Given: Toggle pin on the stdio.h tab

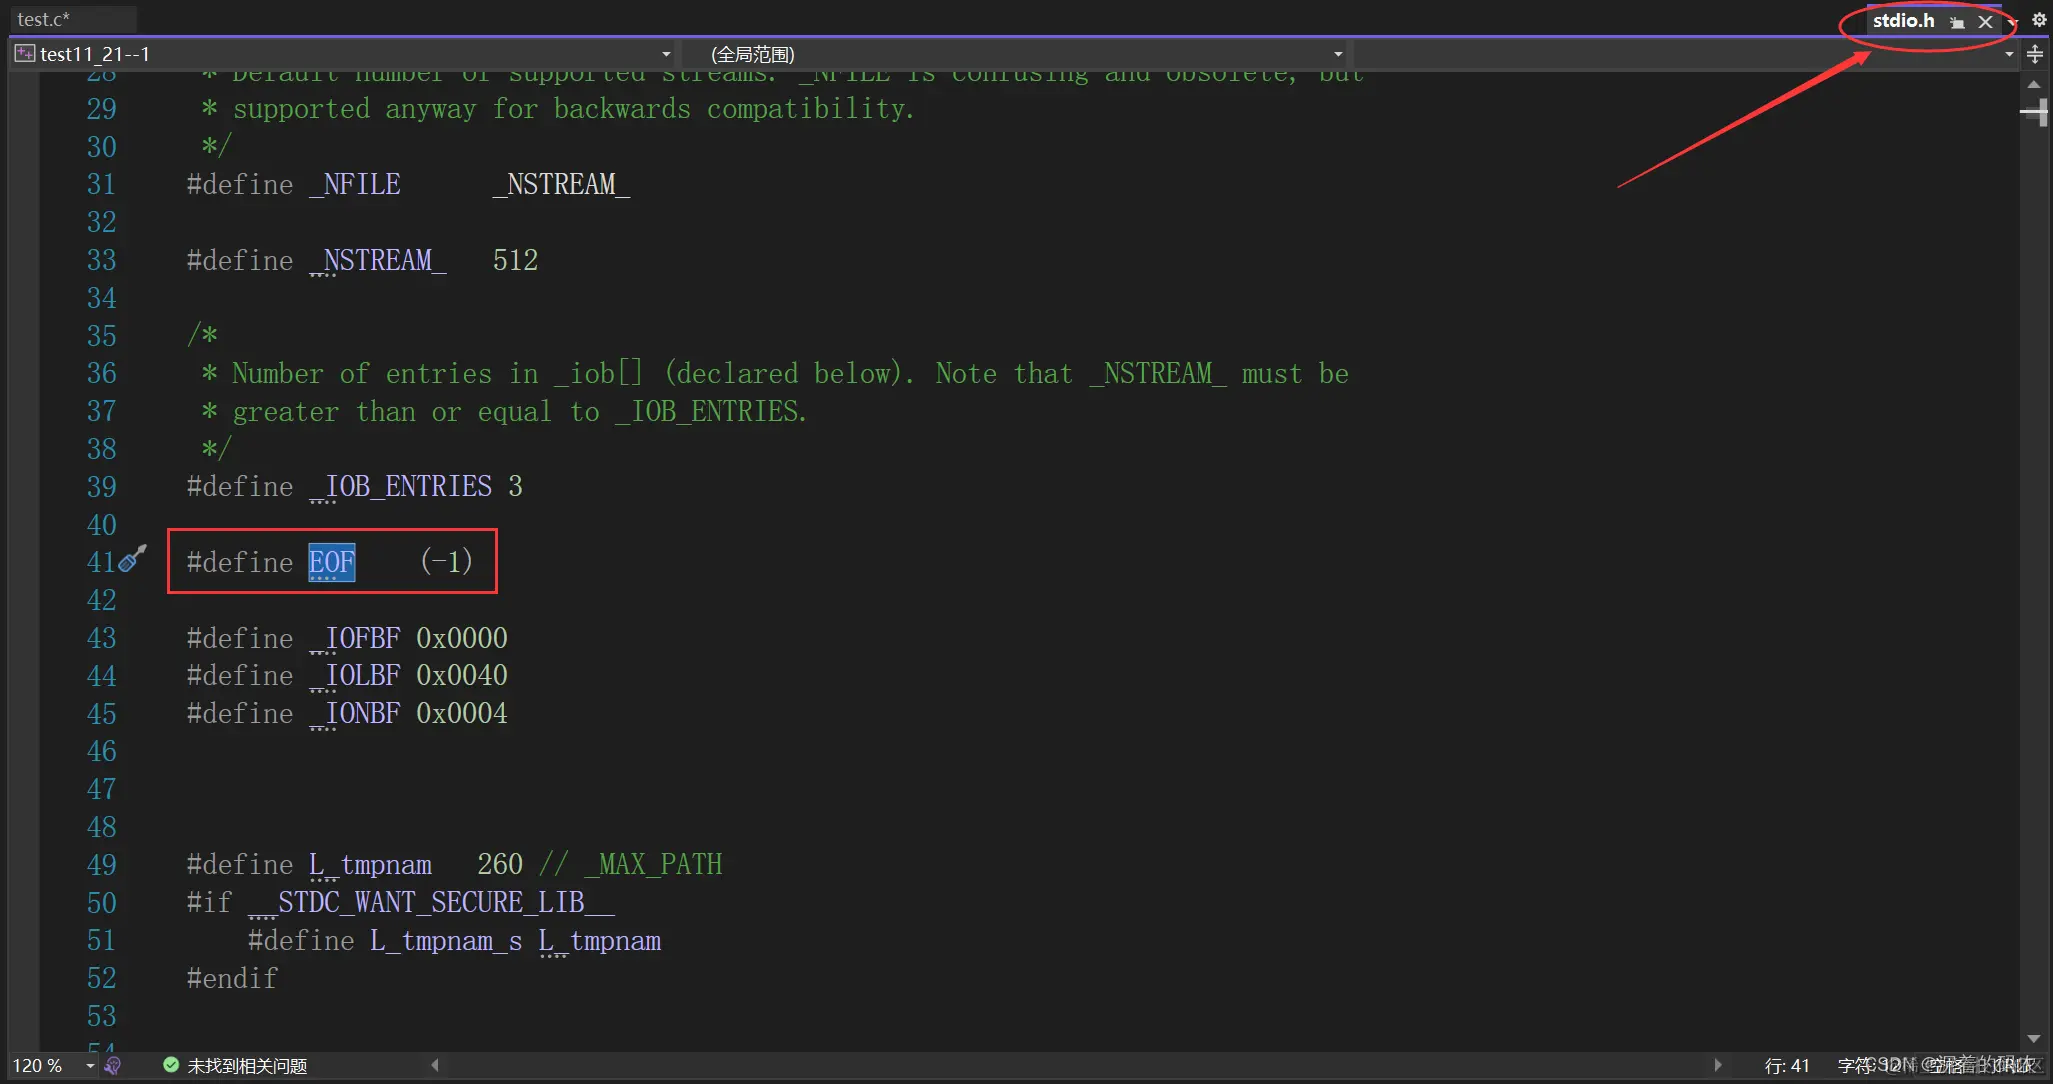Looking at the screenshot, I should coord(1957,22).
